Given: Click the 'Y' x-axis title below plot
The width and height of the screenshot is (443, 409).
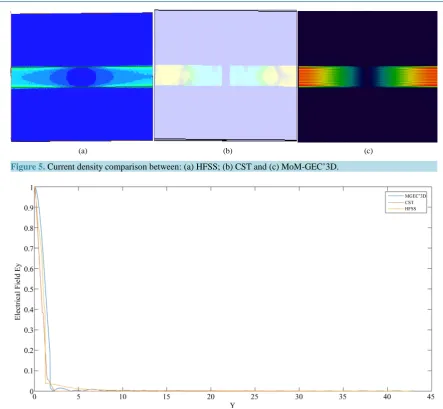Looking at the screenshot, I should pyautogui.click(x=232, y=405).
